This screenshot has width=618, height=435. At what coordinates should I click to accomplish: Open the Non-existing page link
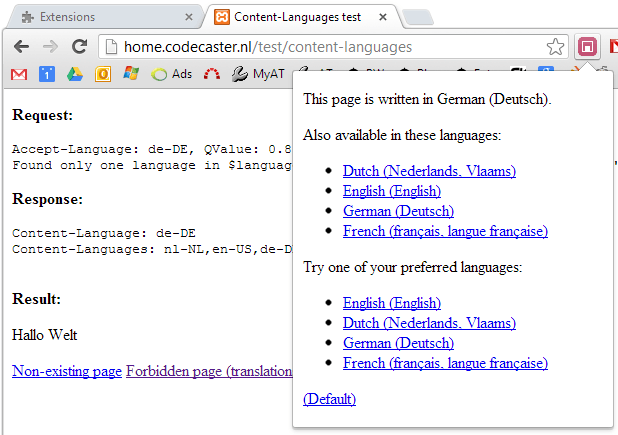click(x=67, y=371)
